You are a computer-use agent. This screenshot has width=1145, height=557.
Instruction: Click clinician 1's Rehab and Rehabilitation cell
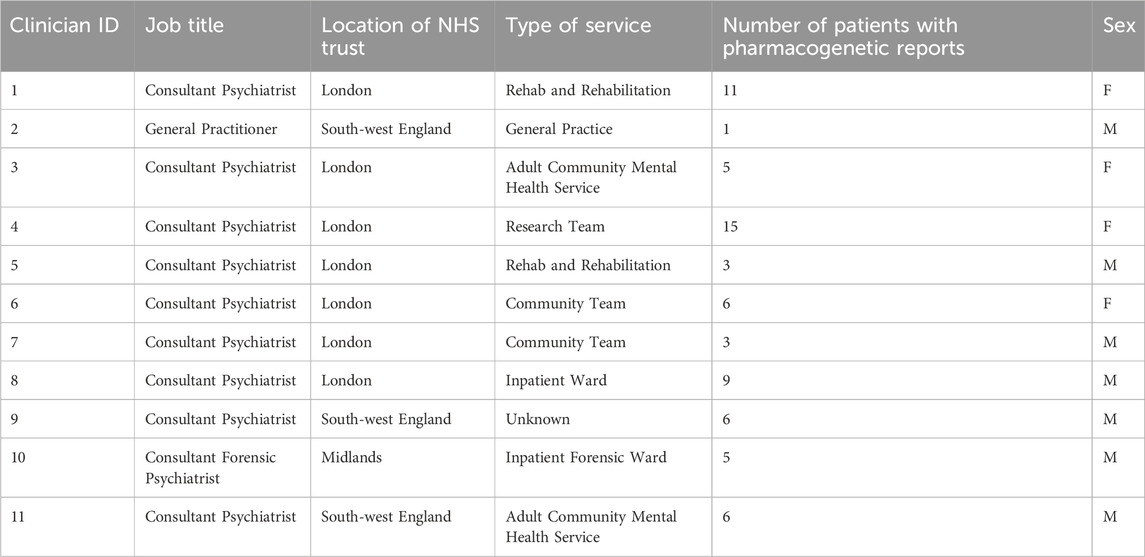[588, 91]
